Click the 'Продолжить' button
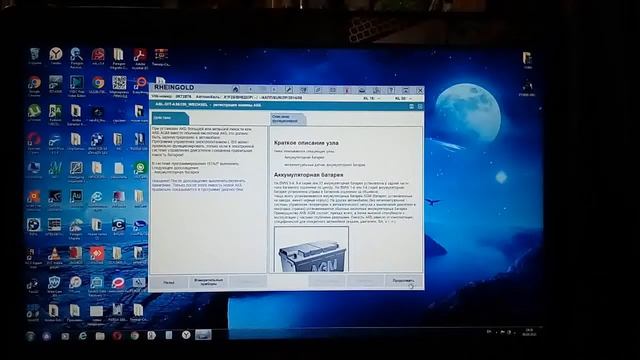Screen dimensions: 640x360 403,281
